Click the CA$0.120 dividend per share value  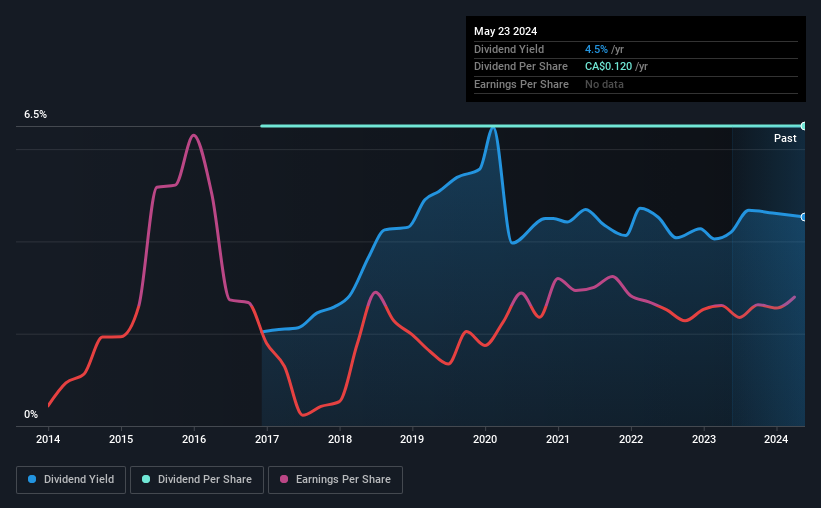click(x=608, y=67)
